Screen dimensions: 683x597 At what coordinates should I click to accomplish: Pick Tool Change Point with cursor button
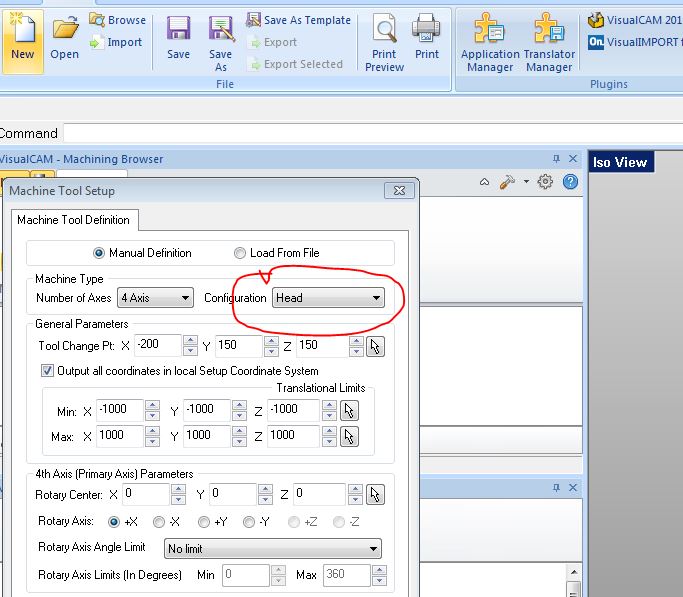pyautogui.click(x=375, y=347)
